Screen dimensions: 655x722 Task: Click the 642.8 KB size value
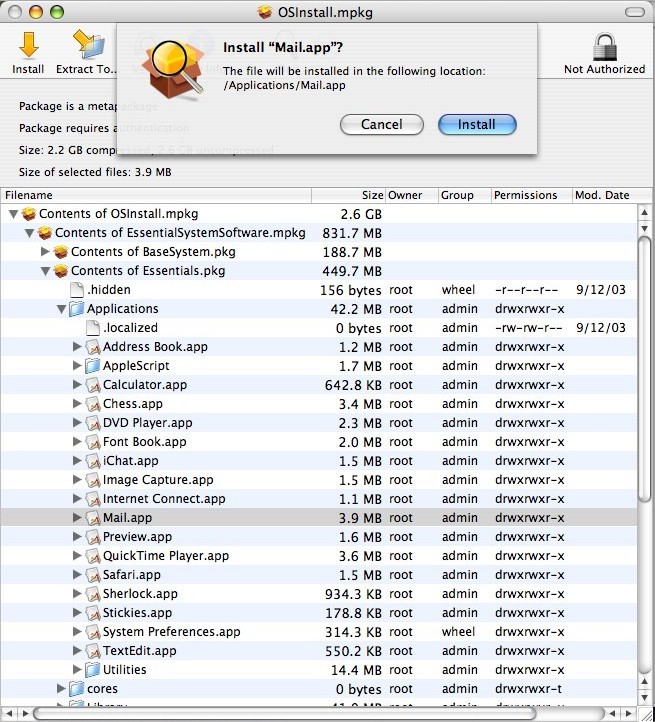pyautogui.click(x=353, y=385)
